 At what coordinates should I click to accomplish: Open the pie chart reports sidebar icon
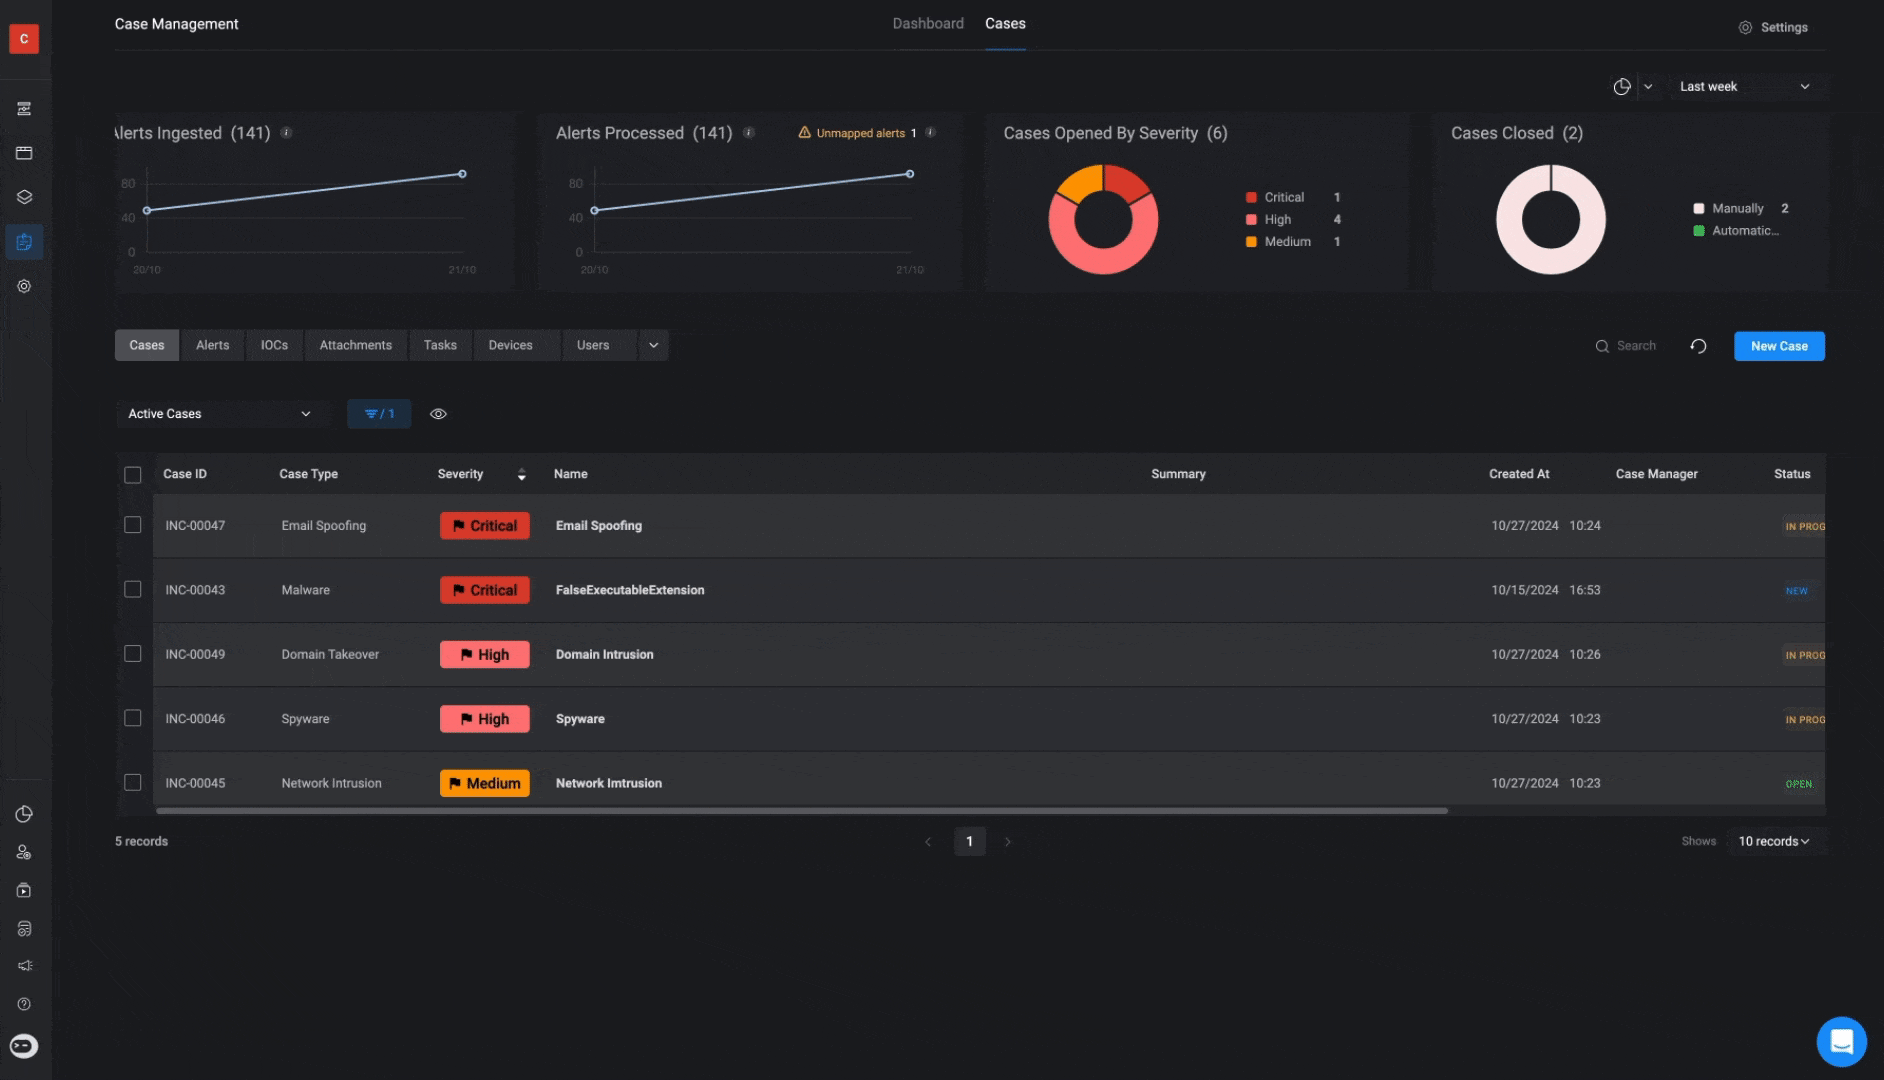(24, 814)
